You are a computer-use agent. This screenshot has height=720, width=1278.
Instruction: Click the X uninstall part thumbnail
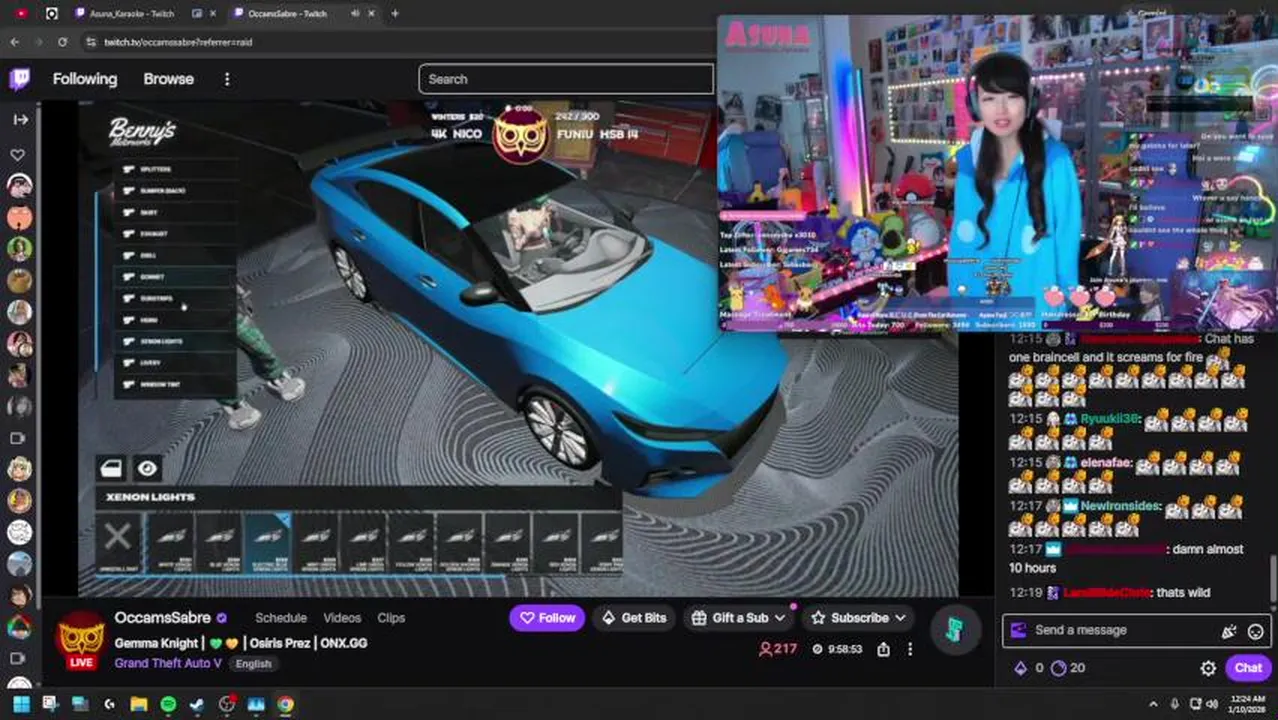coord(118,543)
